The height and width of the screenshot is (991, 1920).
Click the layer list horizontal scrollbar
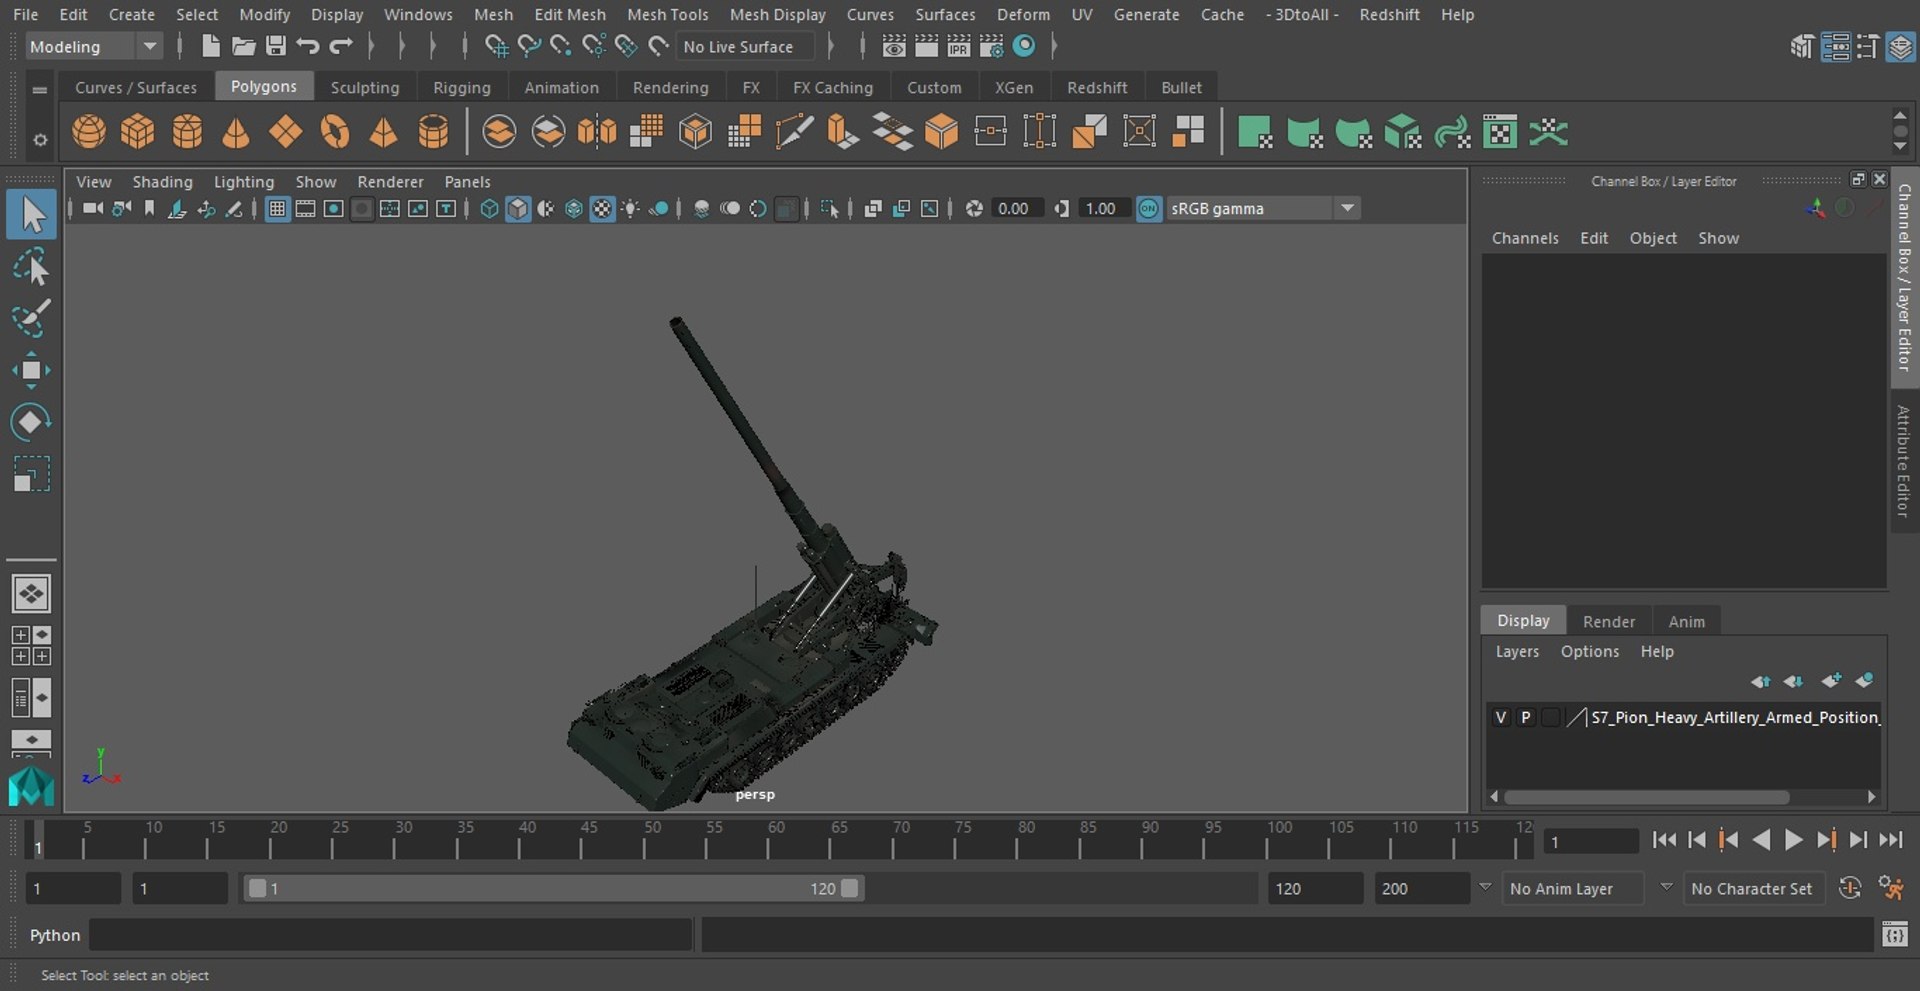1646,797
